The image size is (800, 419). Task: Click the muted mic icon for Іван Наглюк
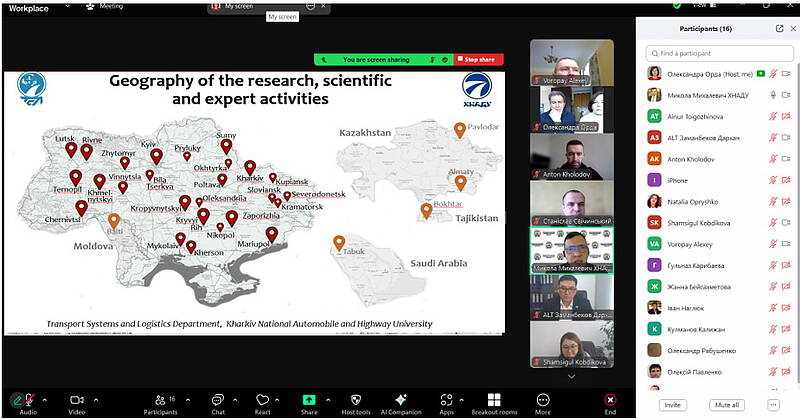point(773,308)
